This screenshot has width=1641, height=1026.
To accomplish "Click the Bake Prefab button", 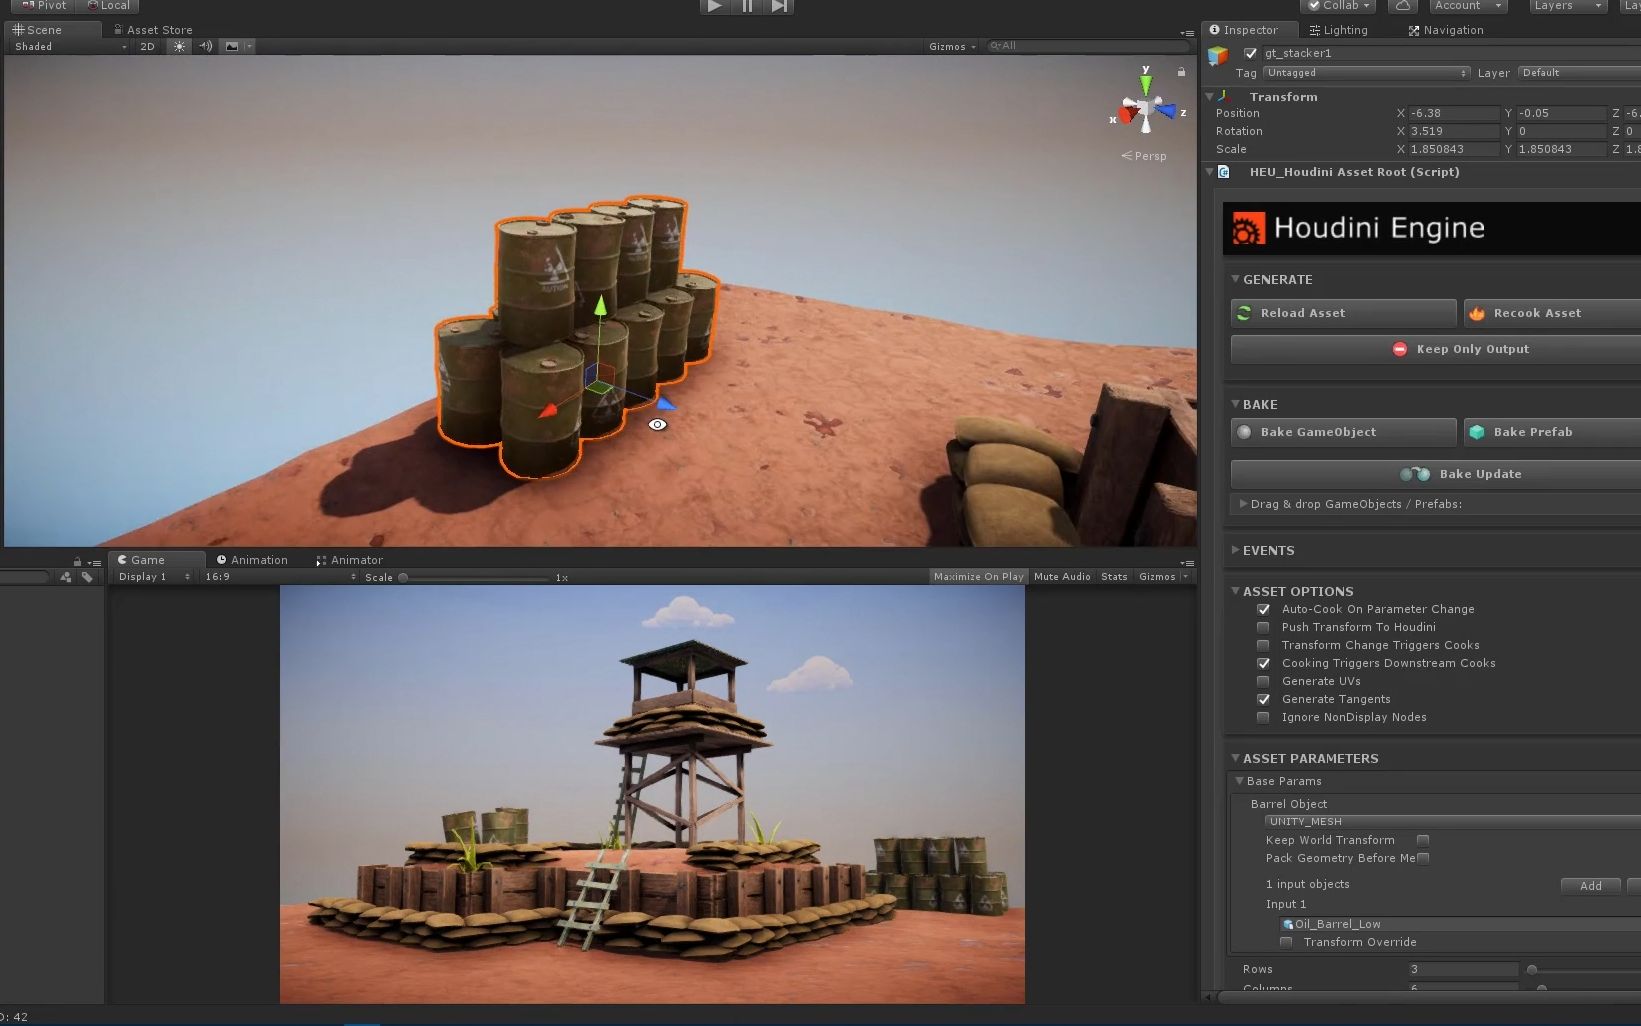I will tap(1549, 432).
